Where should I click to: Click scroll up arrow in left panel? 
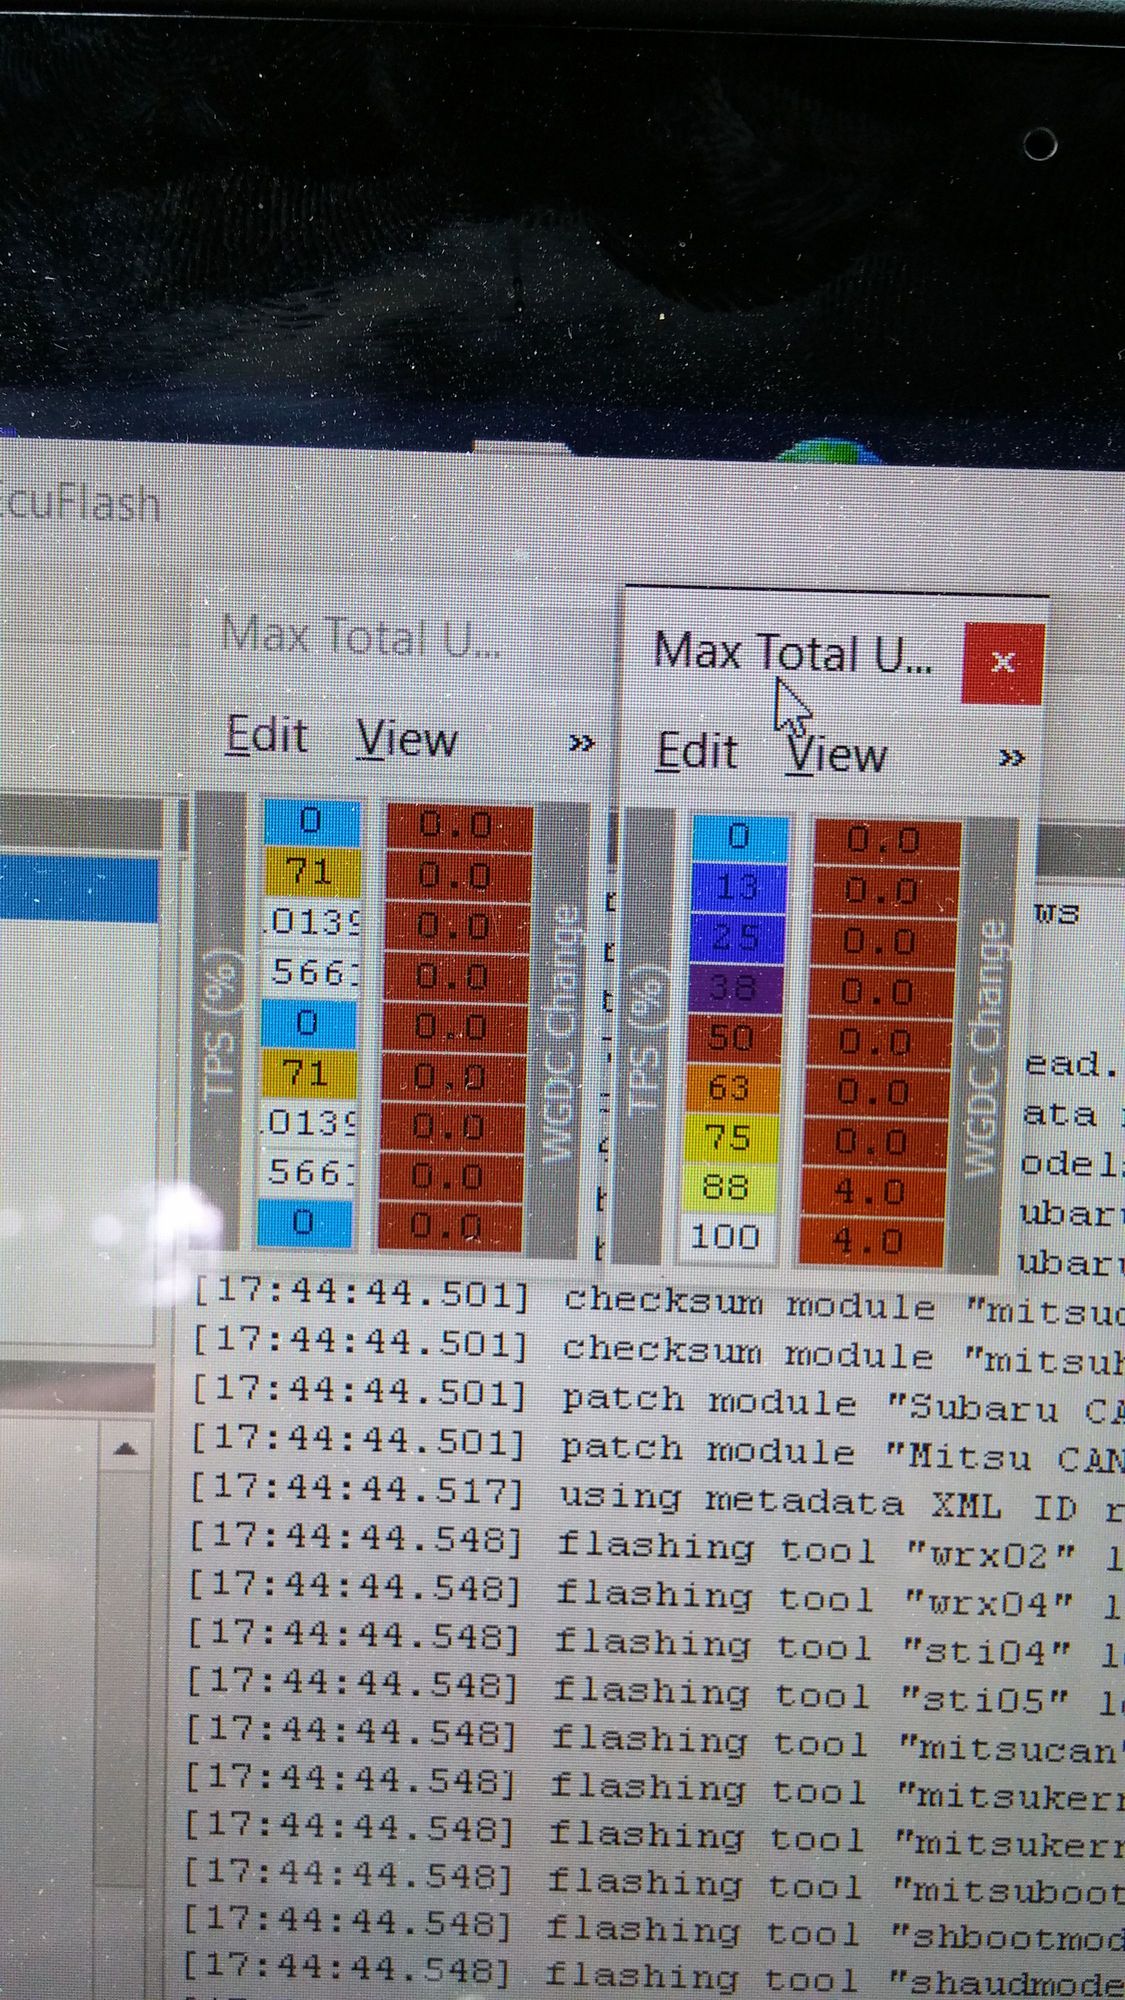125,1449
